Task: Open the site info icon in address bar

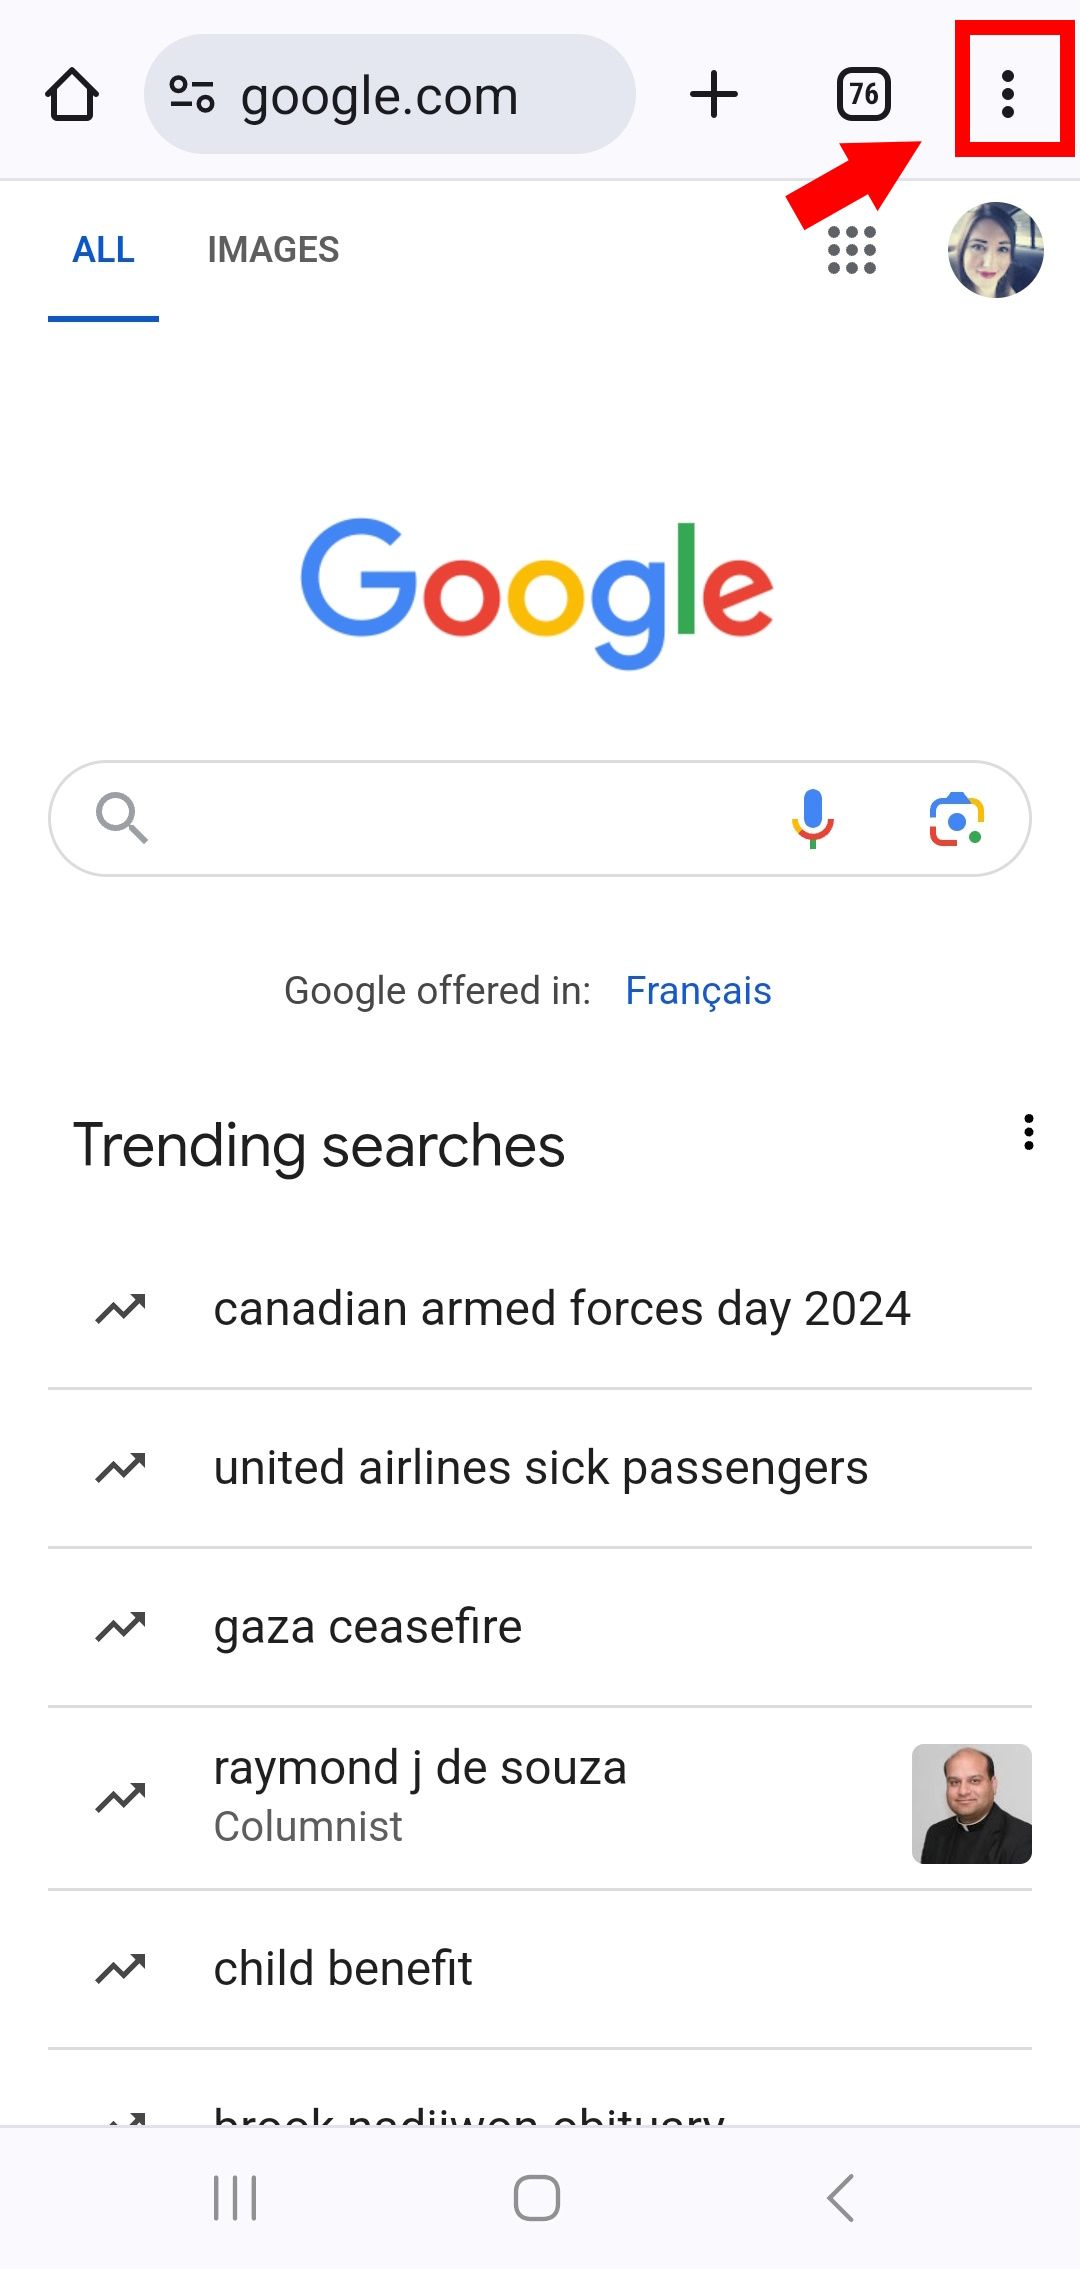Action: point(191,95)
